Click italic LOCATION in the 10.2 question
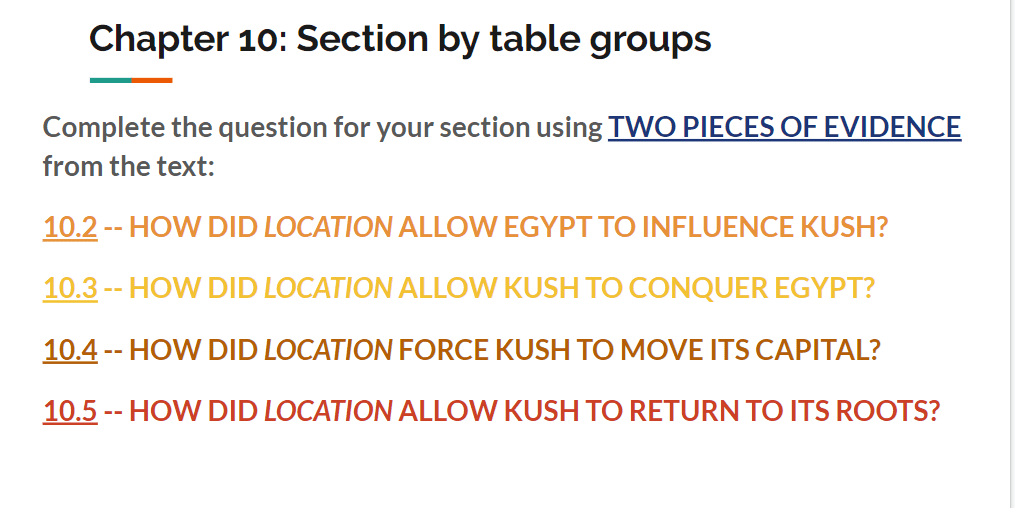Screen dimensions: 1015x508 point(328,227)
